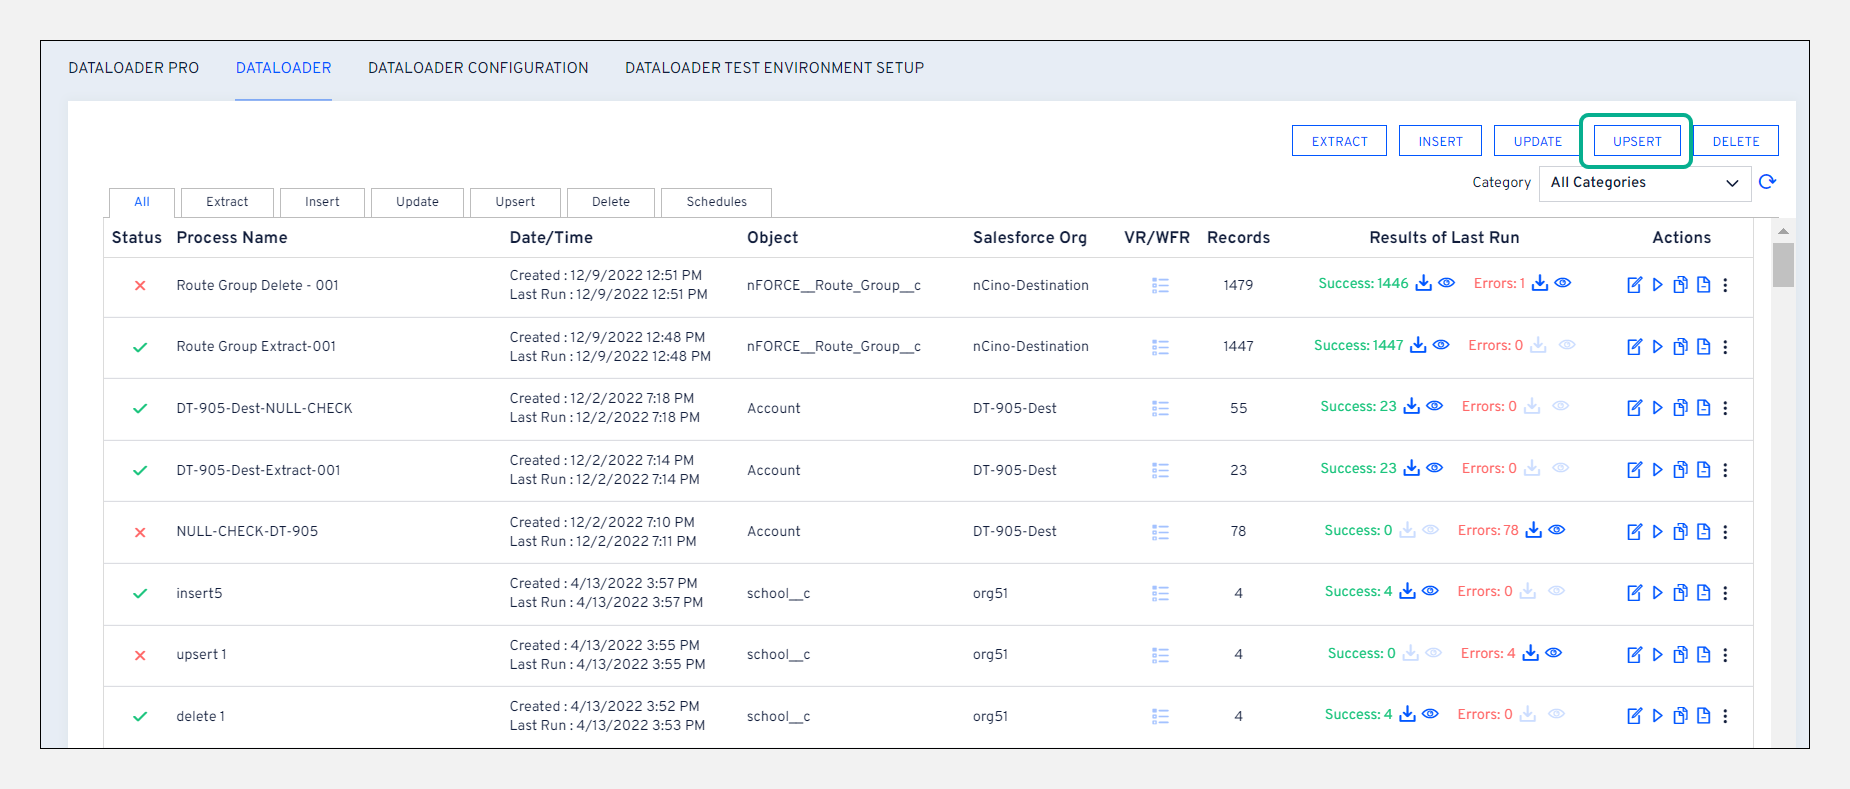
Task: View success records for DT-905-Dest-Extract-001
Action: 1434,468
